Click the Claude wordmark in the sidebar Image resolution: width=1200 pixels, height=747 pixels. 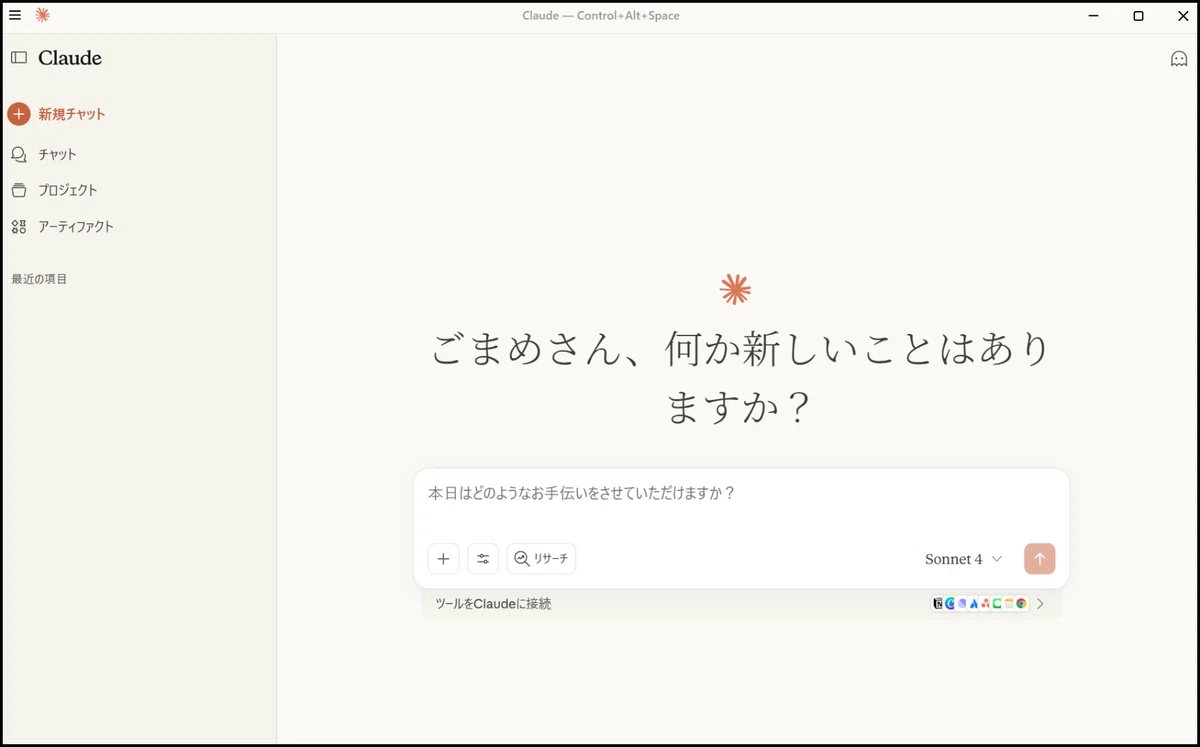click(70, 58)
